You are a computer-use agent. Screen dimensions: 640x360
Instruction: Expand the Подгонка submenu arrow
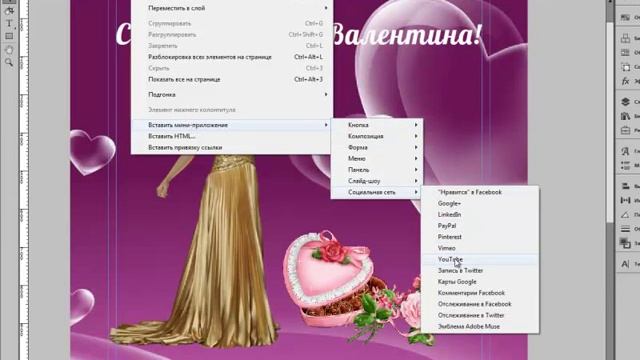coord(326,94)
